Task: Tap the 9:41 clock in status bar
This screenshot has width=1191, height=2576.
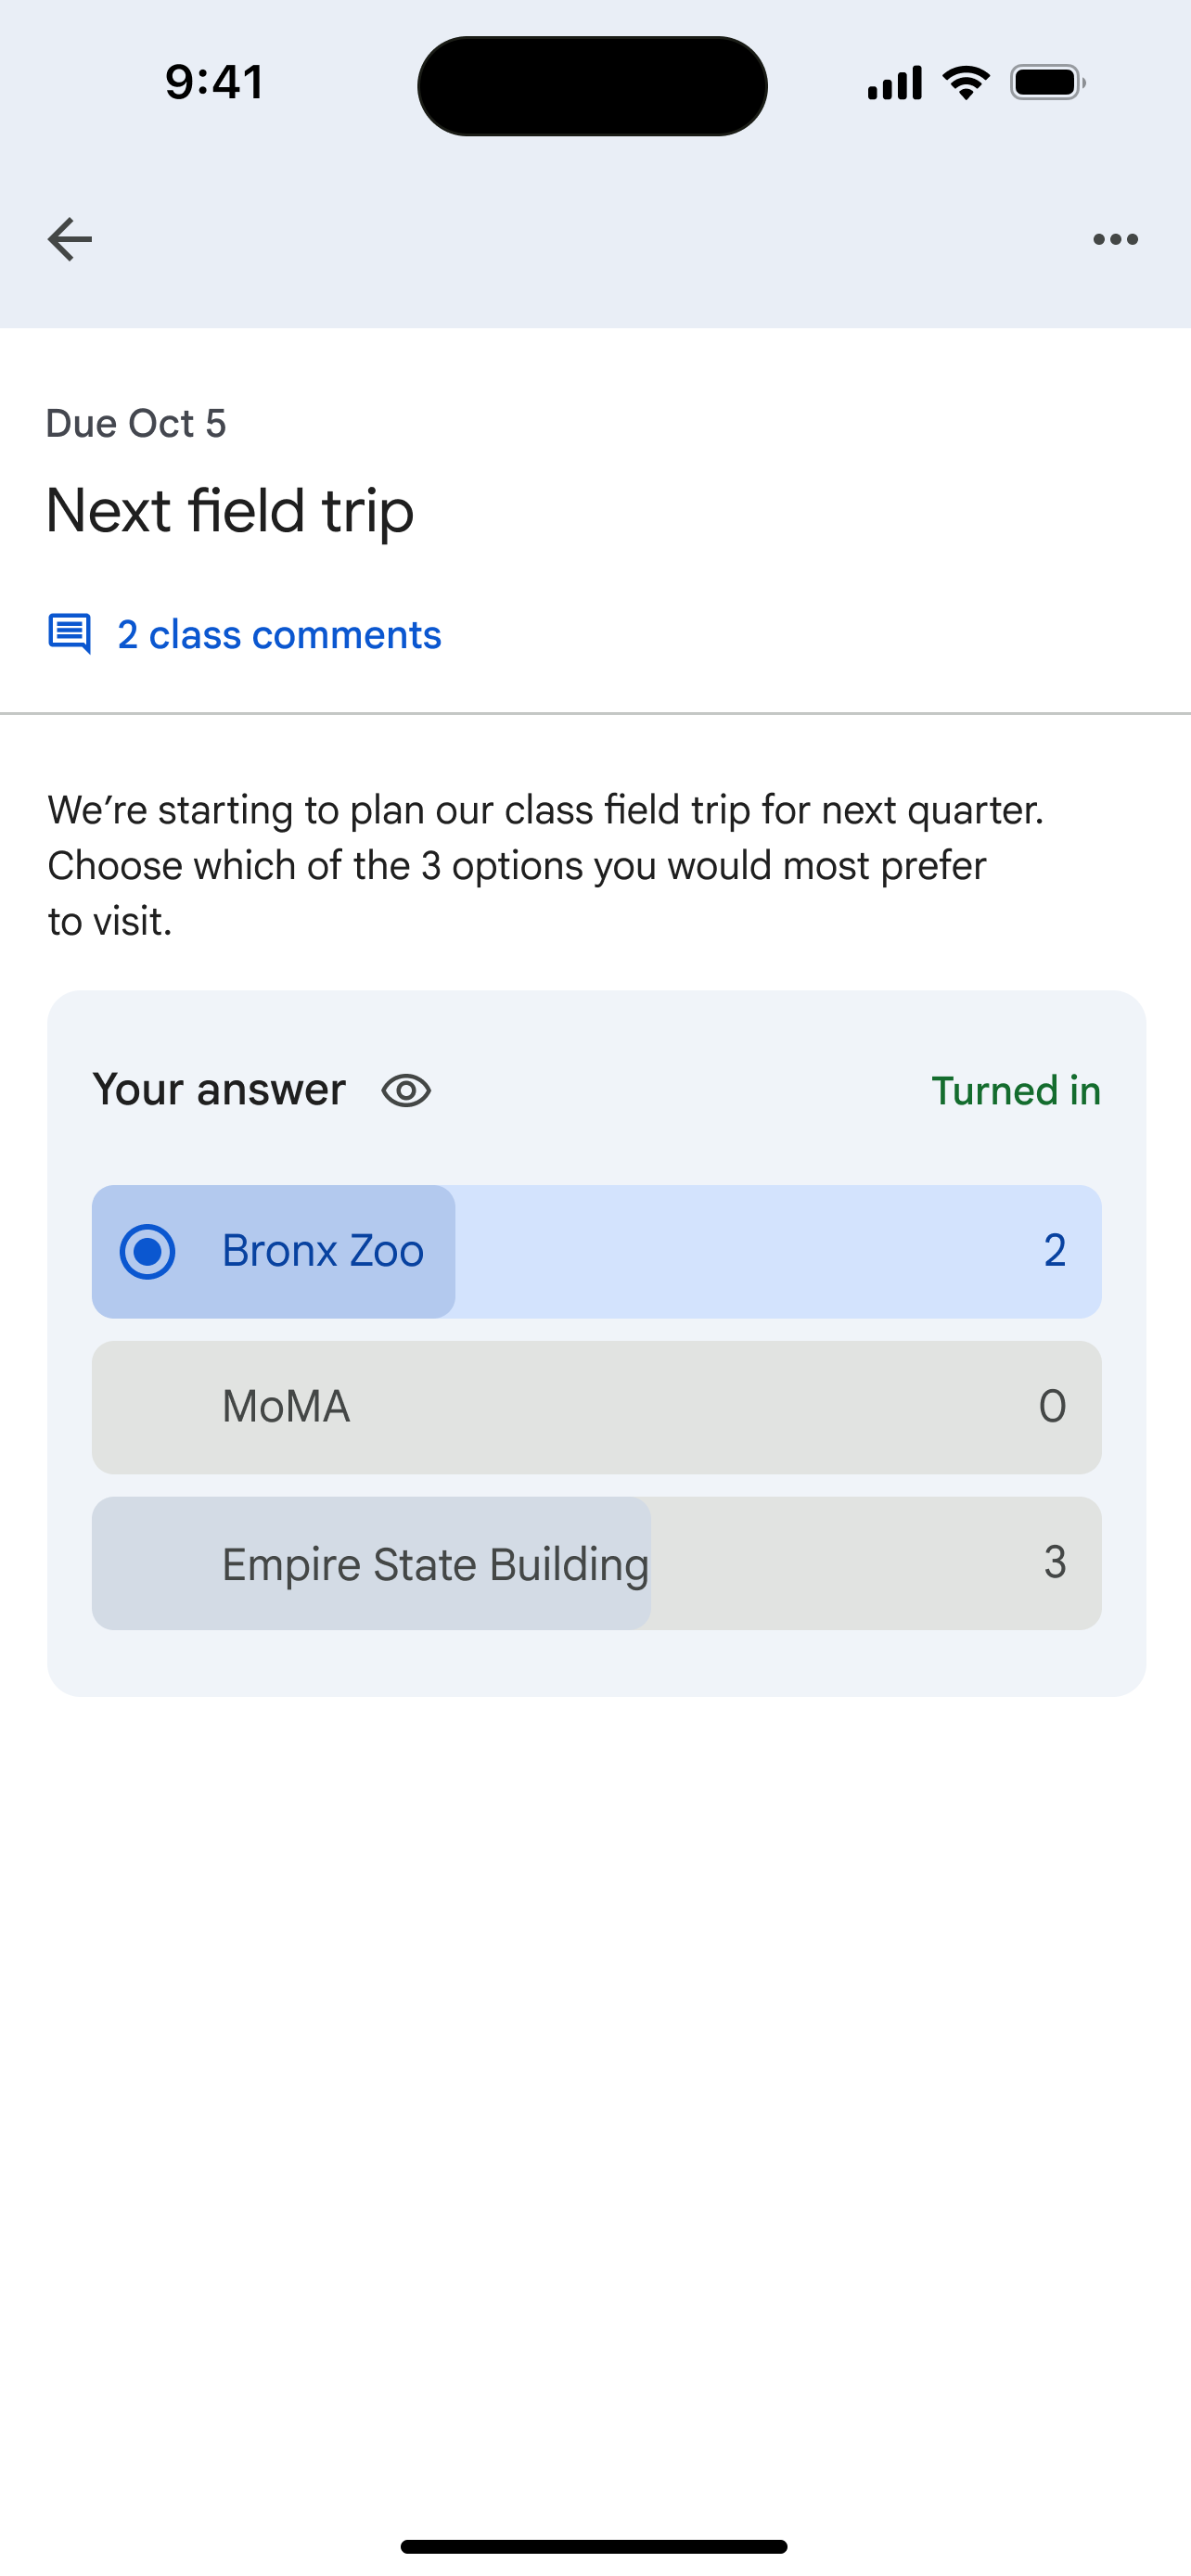Action: [214, 82]
